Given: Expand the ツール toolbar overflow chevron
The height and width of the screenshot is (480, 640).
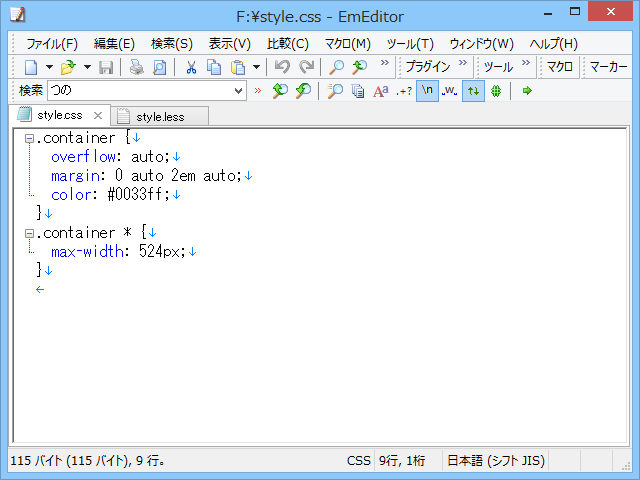Looking at the screenshot, I should pos(526,63).
